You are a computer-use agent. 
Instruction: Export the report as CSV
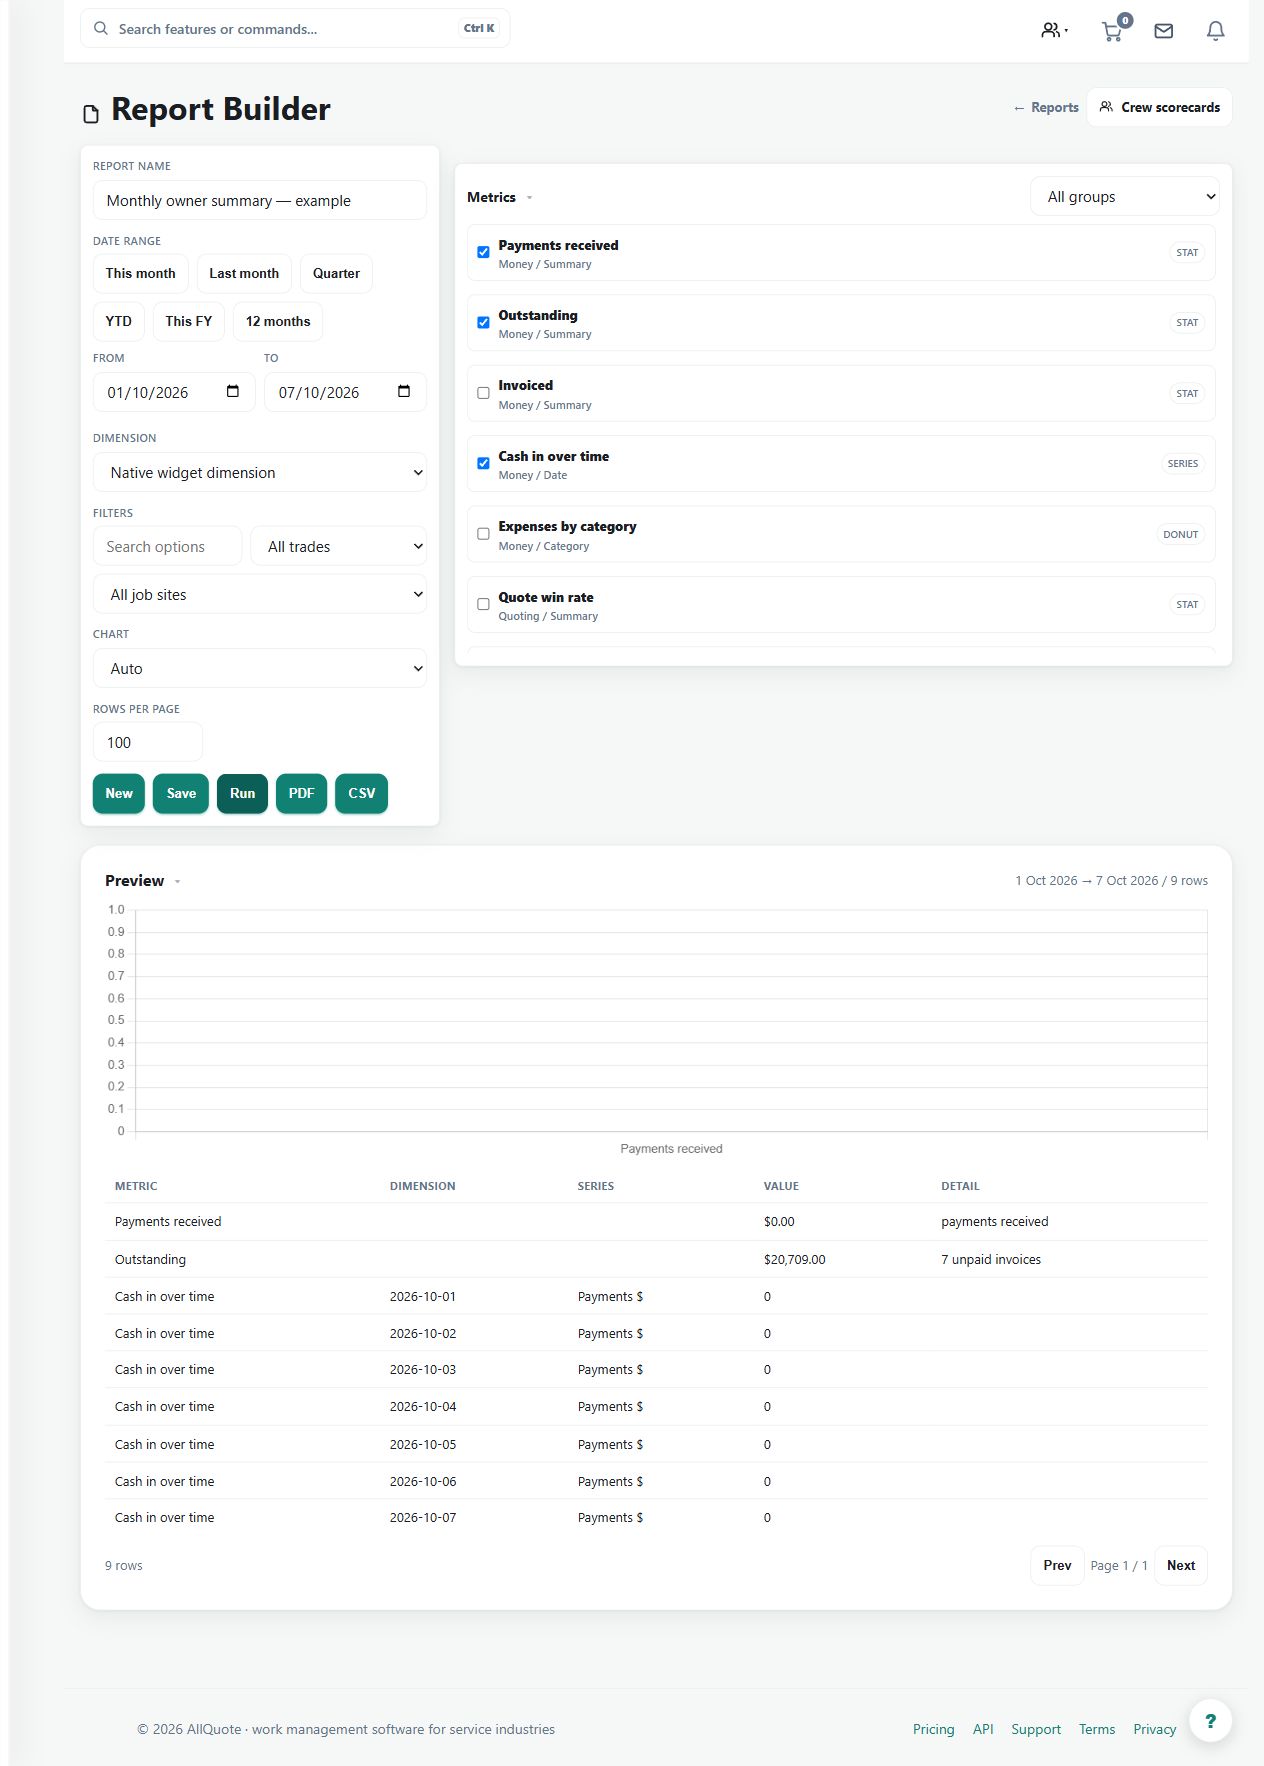pyautogui.click(x=361, y=793)
